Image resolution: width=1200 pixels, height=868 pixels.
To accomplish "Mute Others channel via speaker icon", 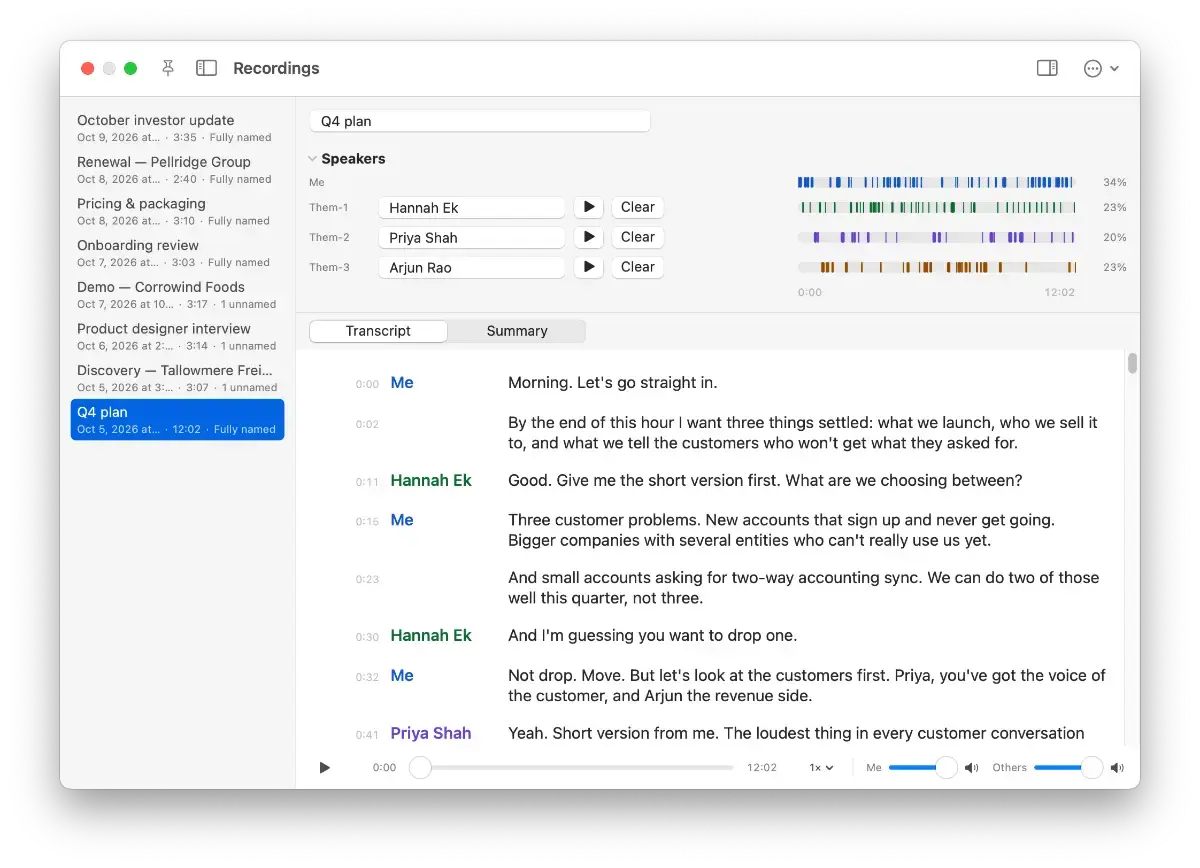I will [x=1117, y=768].
